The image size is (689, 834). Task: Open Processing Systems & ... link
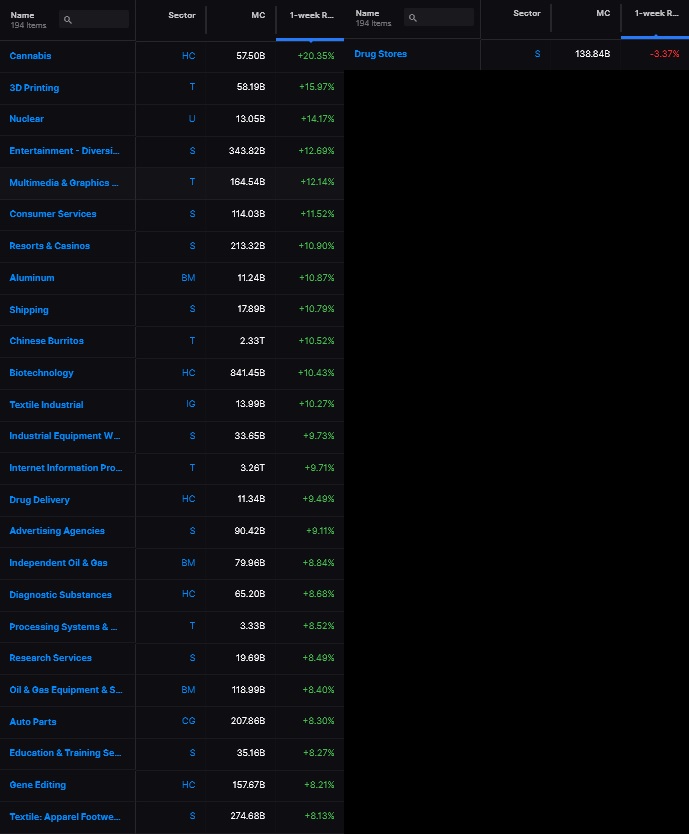63,627
